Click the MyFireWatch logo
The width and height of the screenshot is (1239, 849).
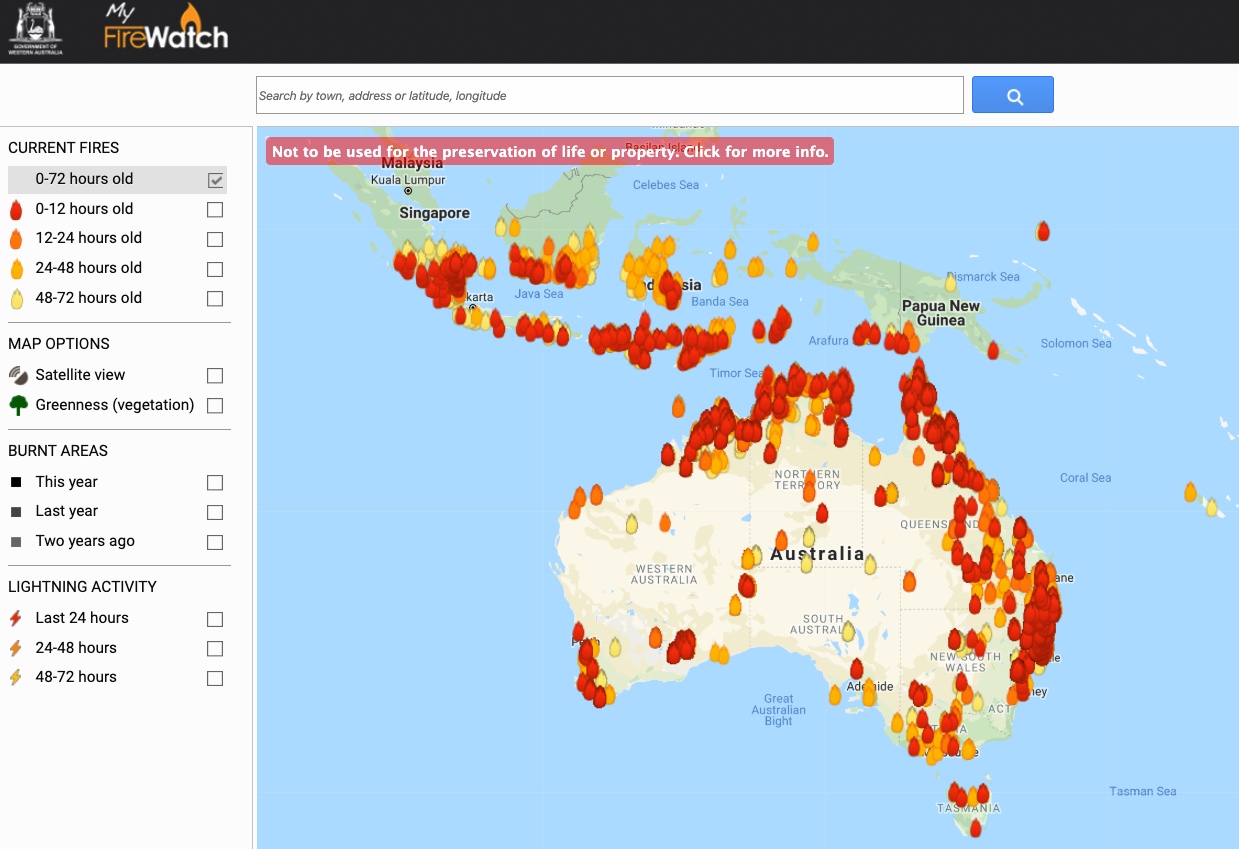pos(166,29)
